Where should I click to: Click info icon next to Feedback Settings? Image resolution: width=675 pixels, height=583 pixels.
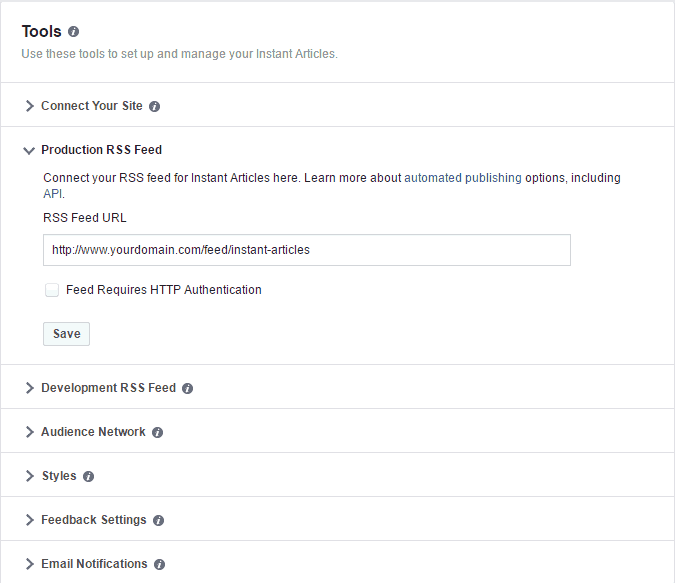(158, 521)
